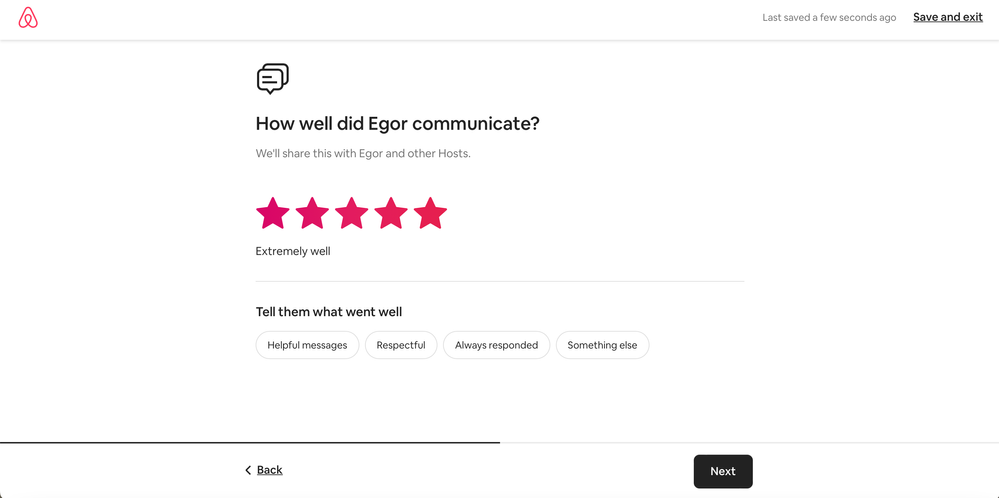Toggle the Always responded chip
The height and width of the screenshot is (498, 999).
click(496, 345)
